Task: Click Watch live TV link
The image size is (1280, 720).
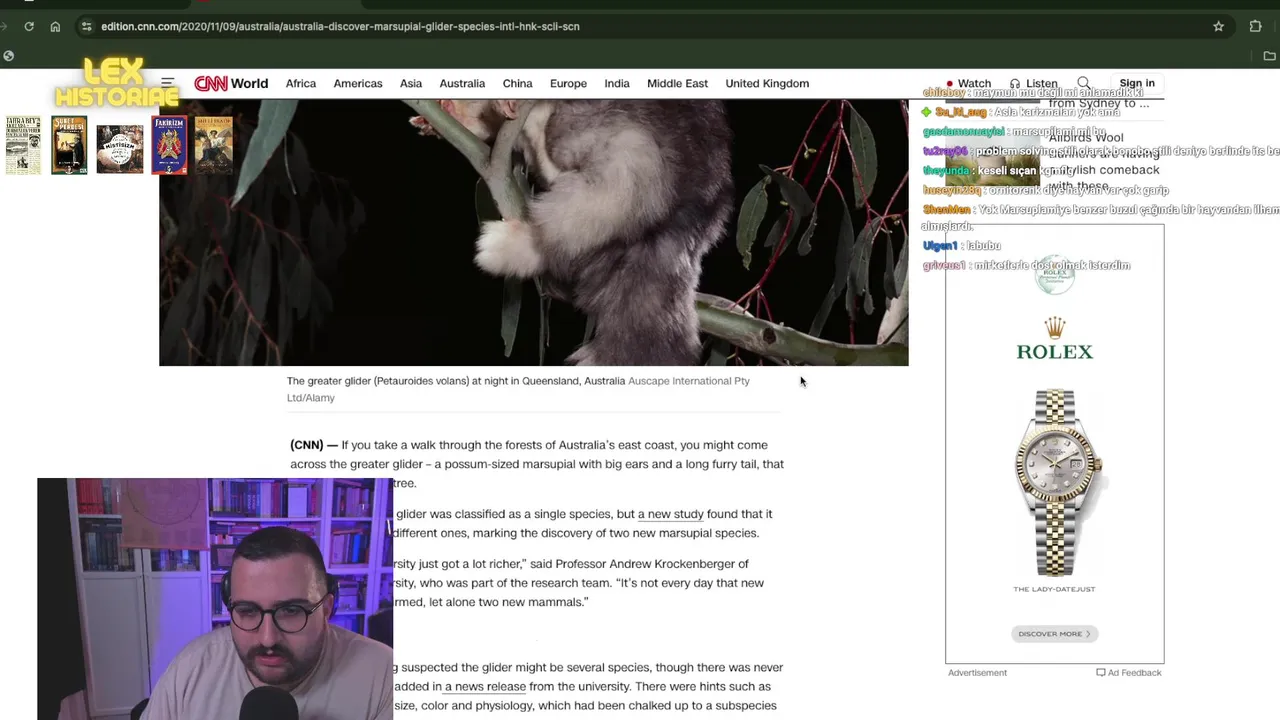Action: point(968,84)
